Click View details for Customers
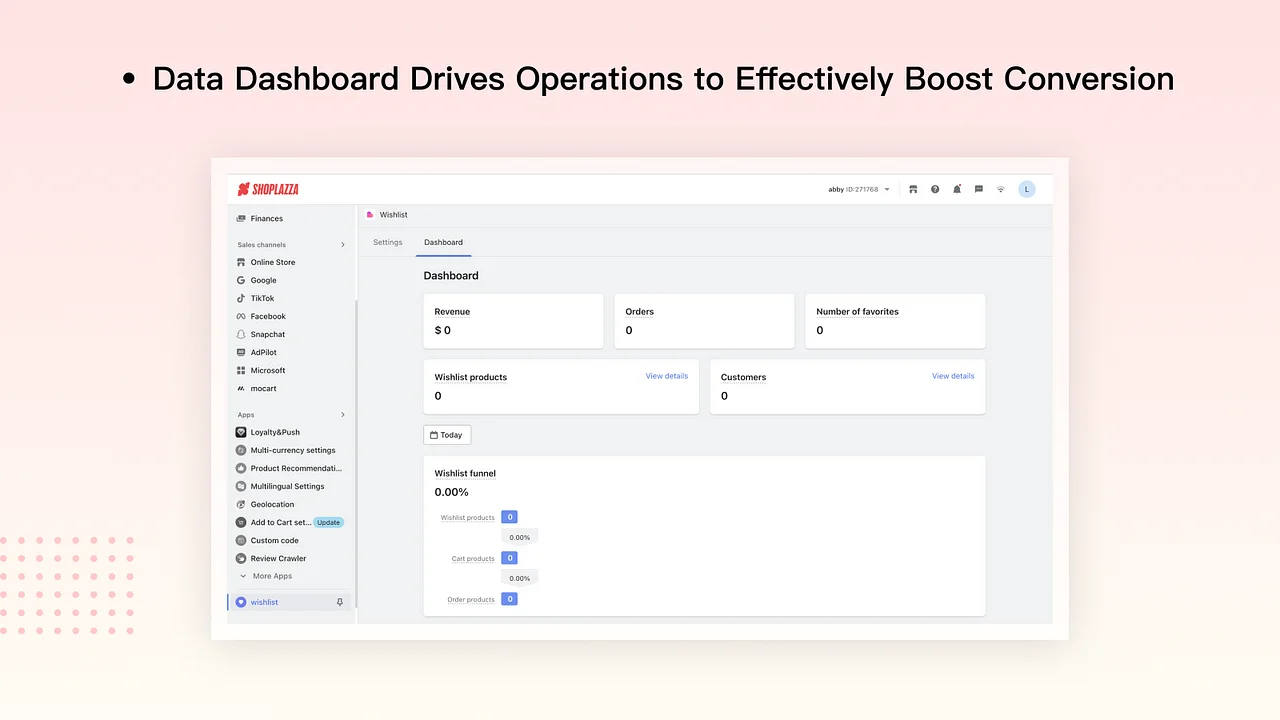 (952, 376)
